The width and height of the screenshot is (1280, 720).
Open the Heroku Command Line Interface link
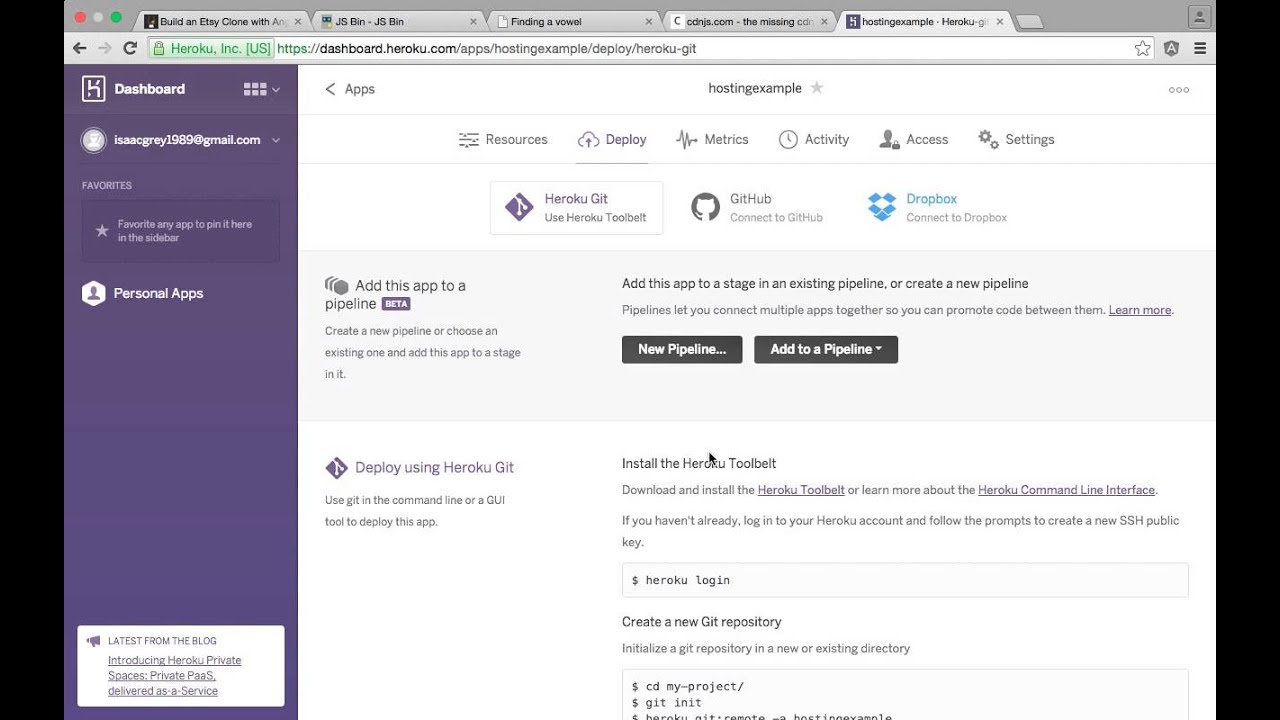[x=1066, y=490]
